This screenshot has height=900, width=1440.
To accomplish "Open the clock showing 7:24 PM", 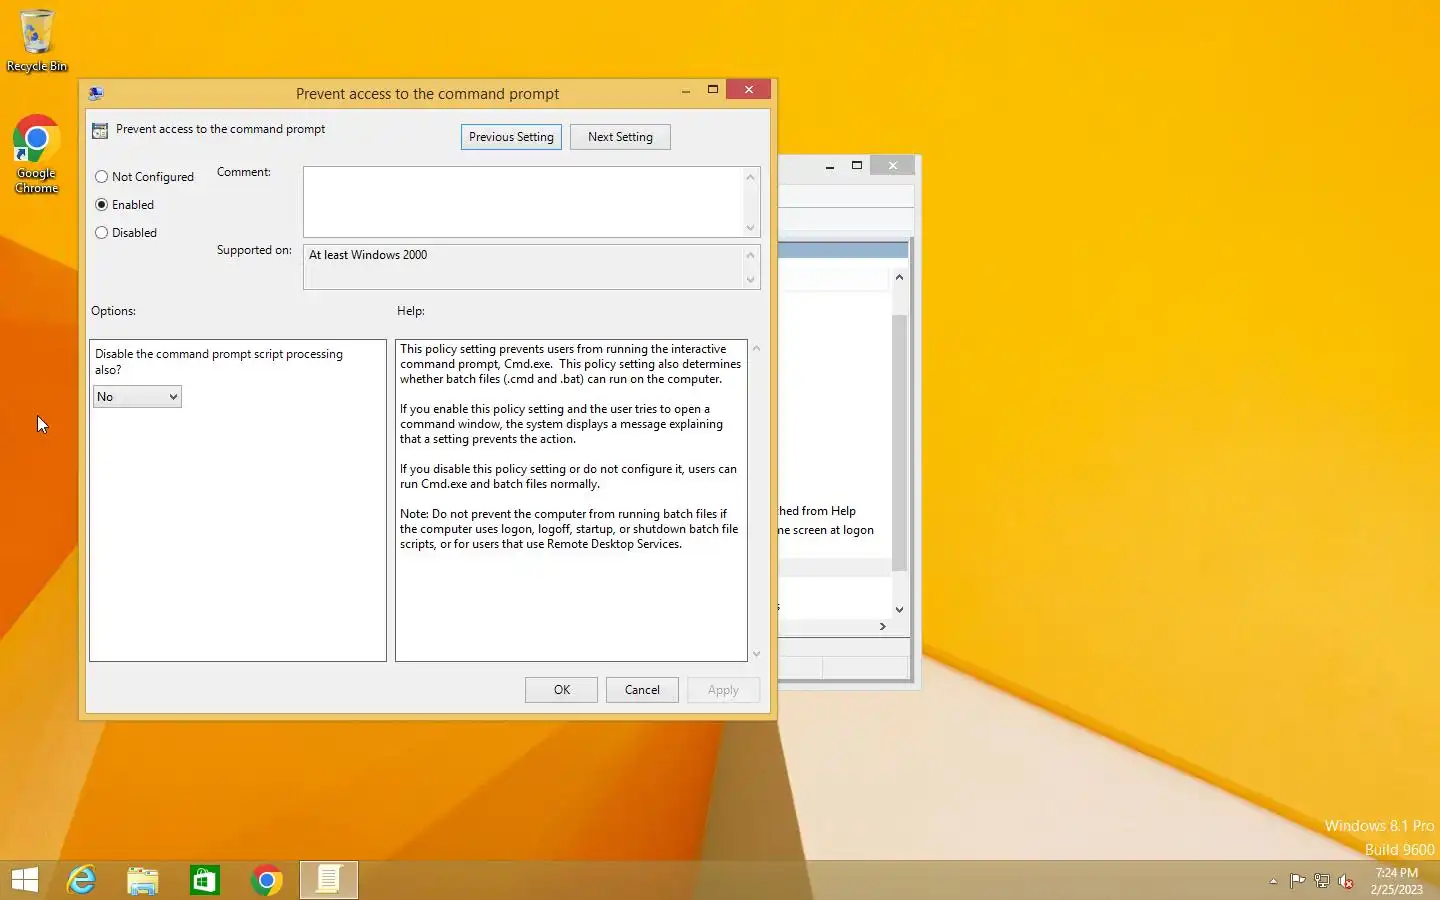I will pos(1396,881).
